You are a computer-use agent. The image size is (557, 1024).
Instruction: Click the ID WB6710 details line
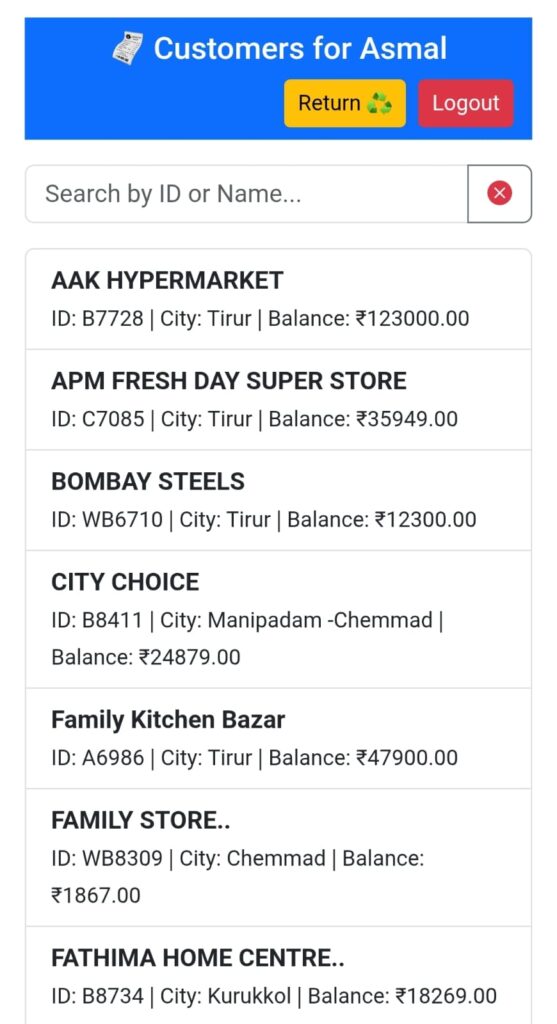264,519
